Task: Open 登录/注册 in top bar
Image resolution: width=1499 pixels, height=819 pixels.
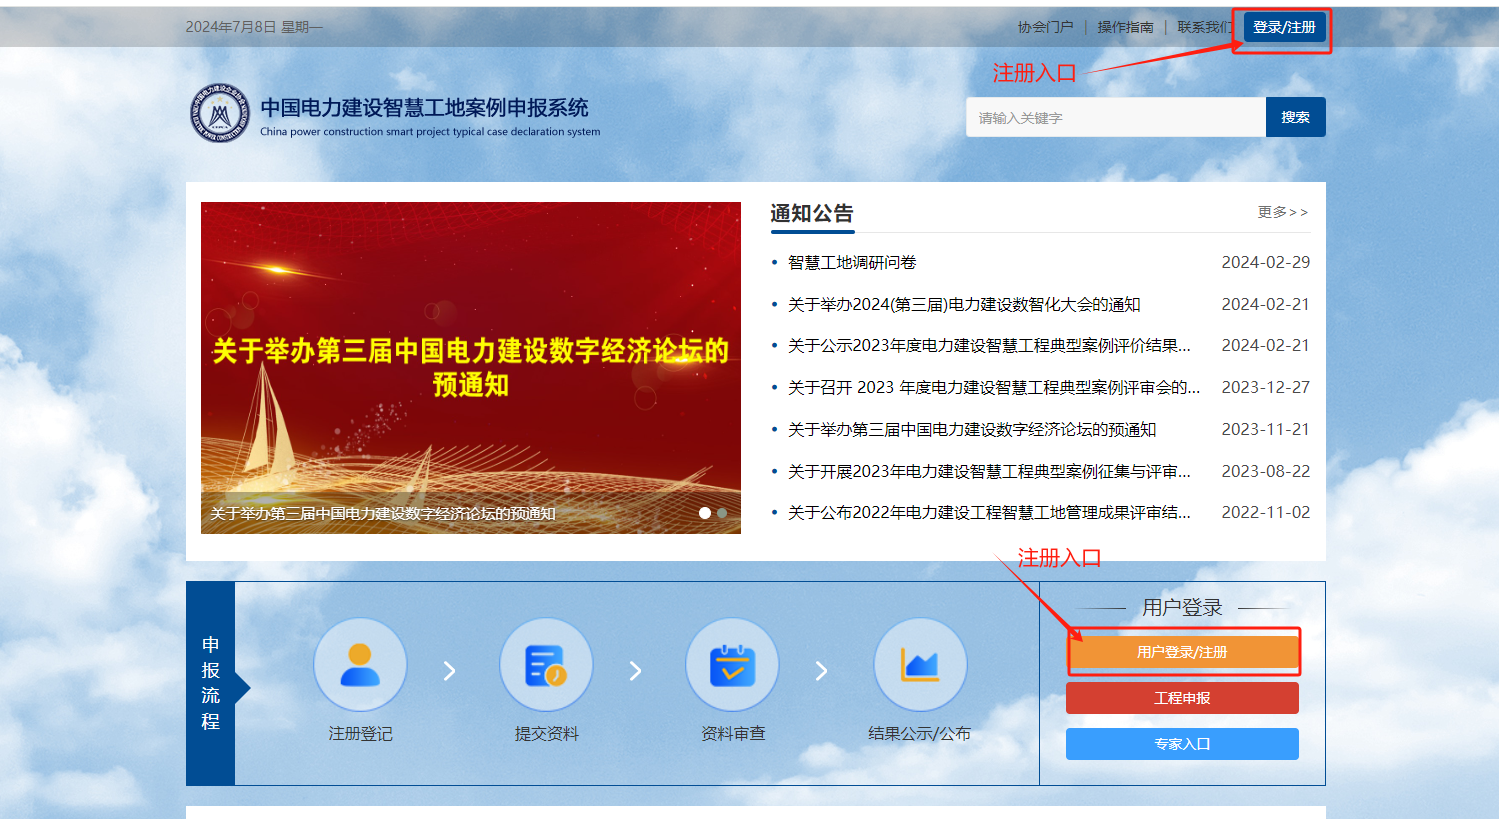Action: point(1285,27)
